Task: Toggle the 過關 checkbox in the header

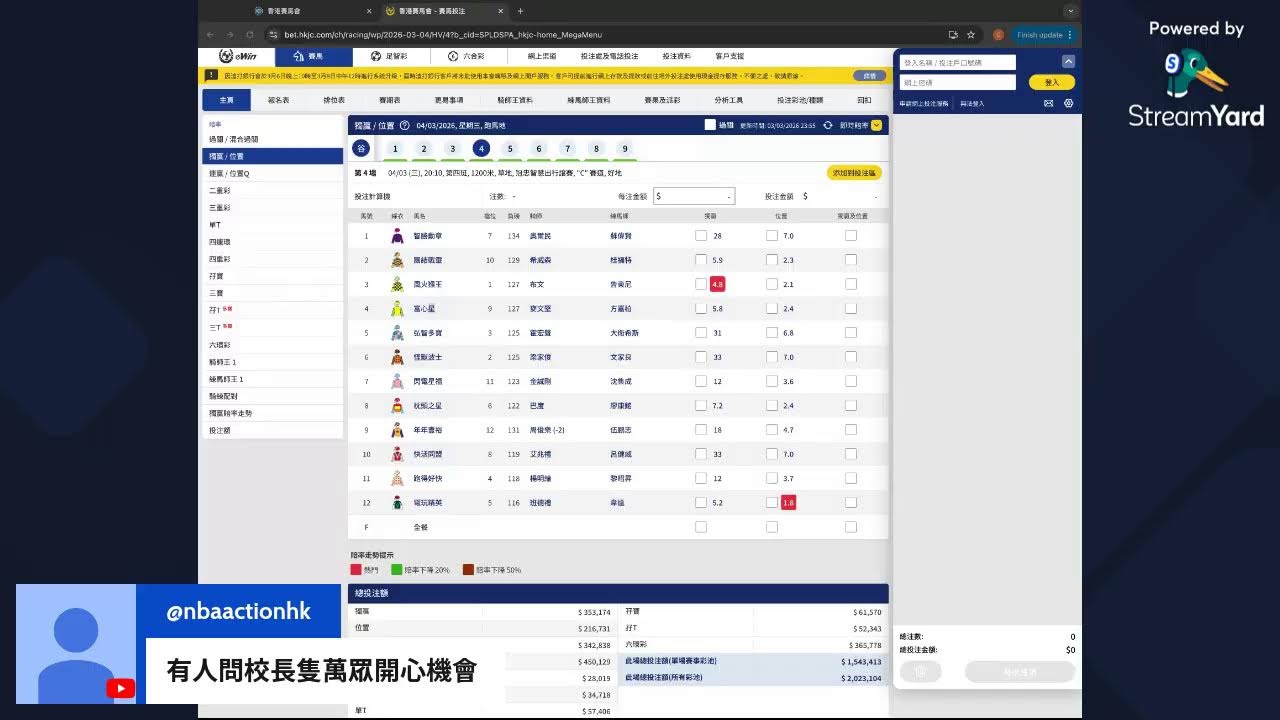Action: click(710, 125)
